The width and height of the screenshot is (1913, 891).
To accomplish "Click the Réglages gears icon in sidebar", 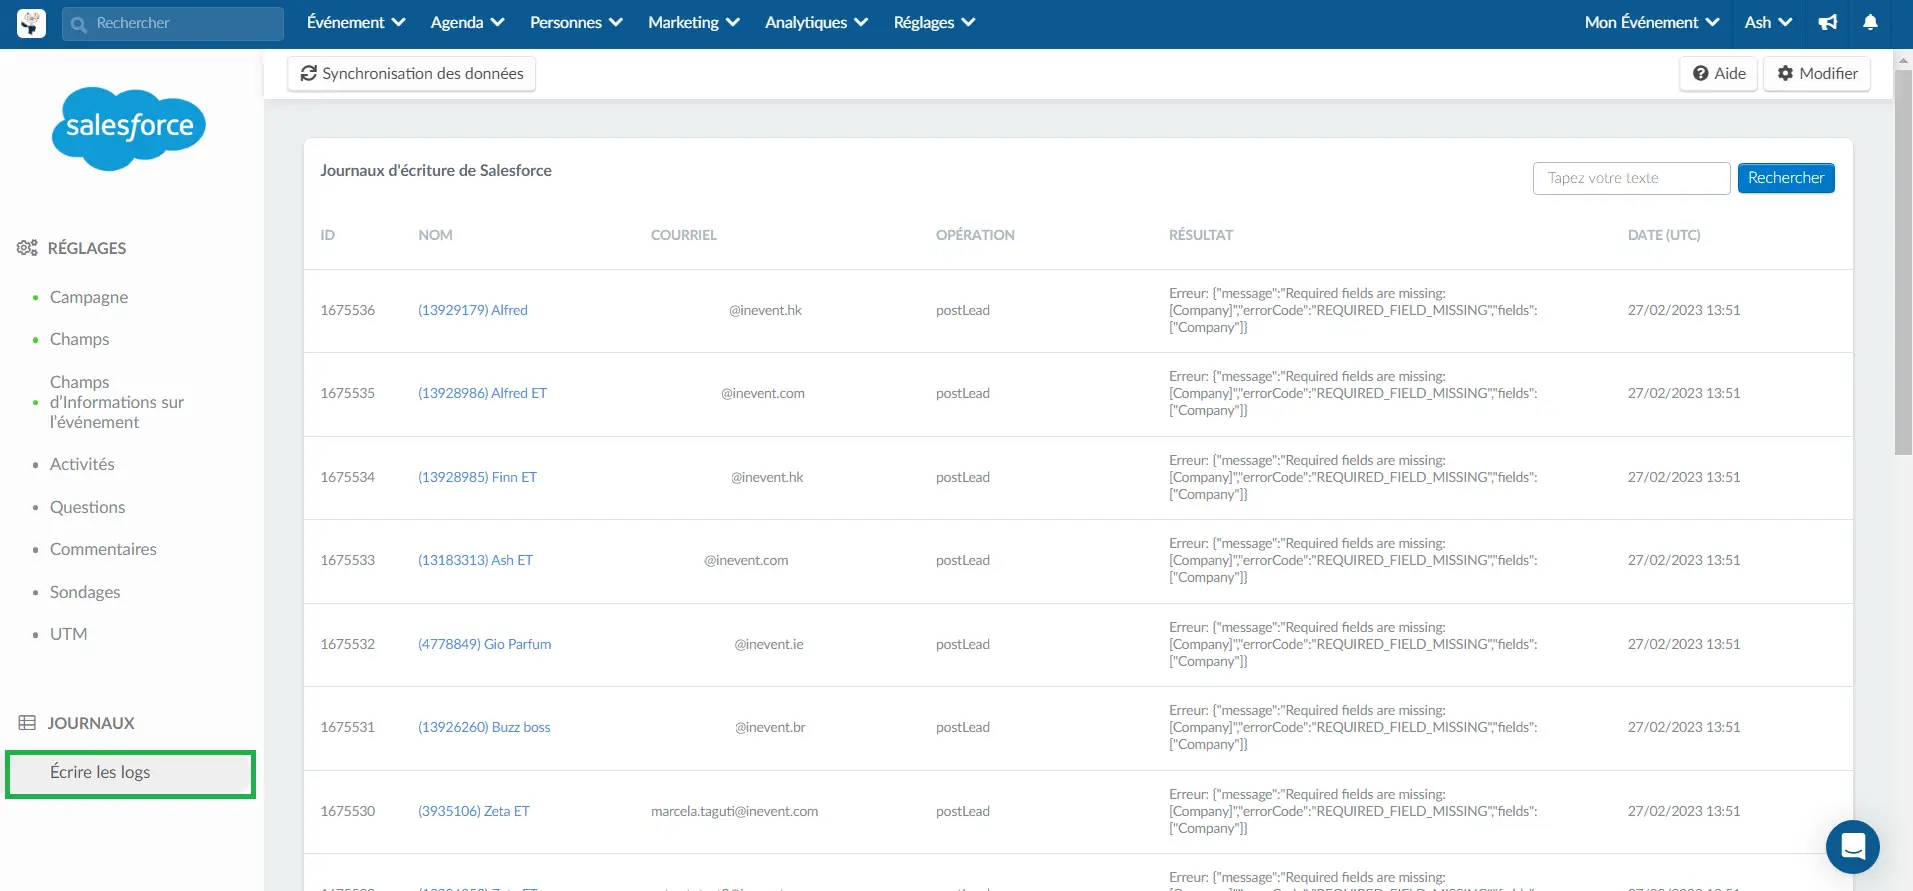I will pyautogui.click(x=27, y=248).
